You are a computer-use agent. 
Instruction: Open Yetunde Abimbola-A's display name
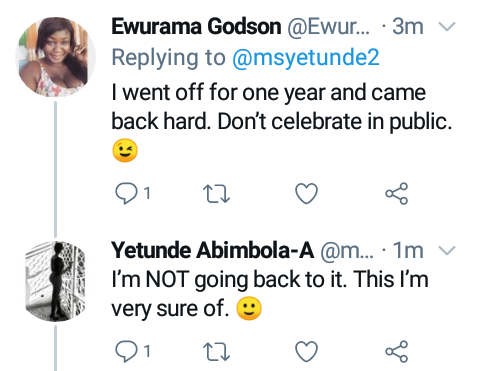point(213,250)
